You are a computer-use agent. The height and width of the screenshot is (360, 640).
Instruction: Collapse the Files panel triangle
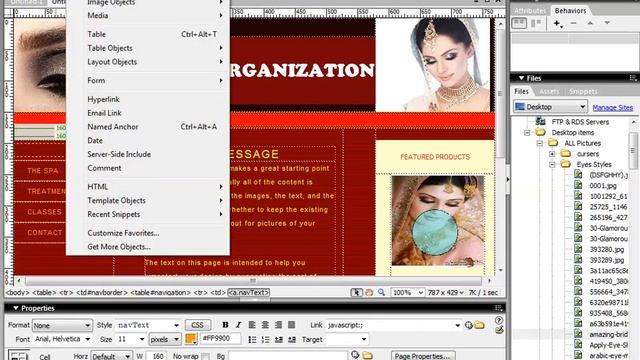coord(521,78)
